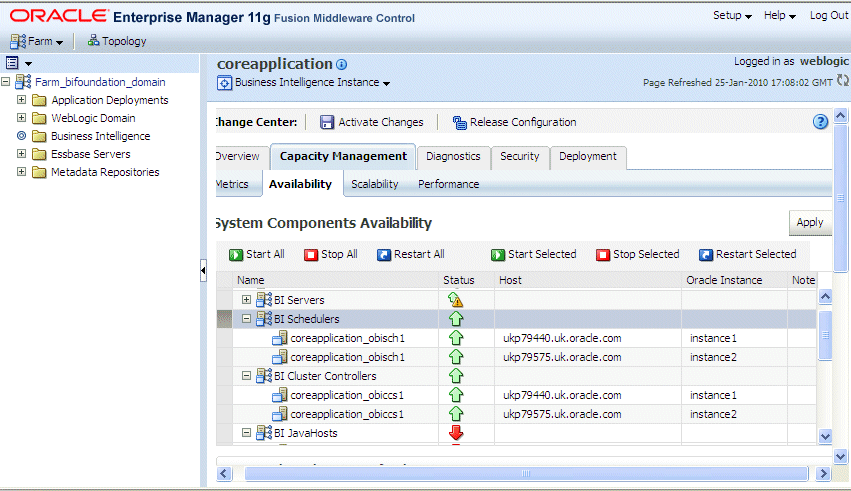Switch to Diagnostics tab
The width and height of the screenshot is (851, 491).
pyautogui.click(x=453, y=157)
